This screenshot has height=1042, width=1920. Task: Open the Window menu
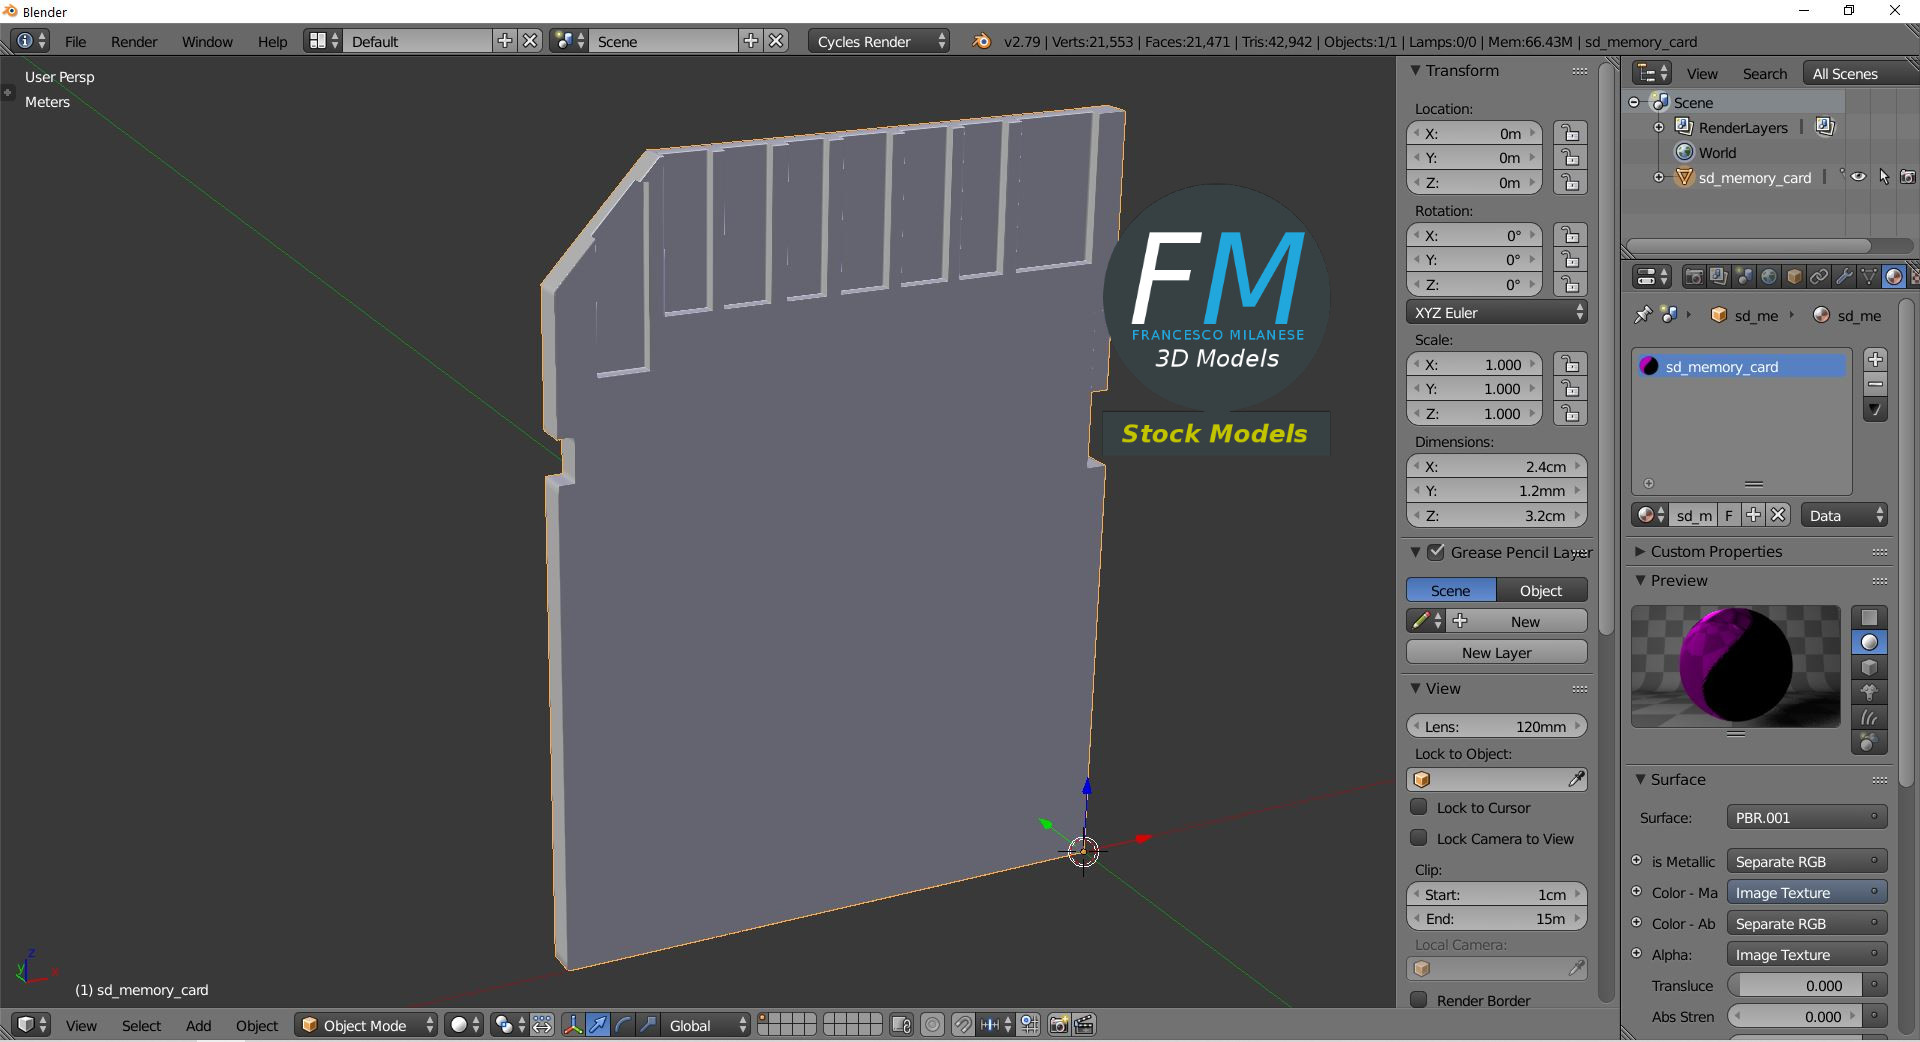click(207, 41)
